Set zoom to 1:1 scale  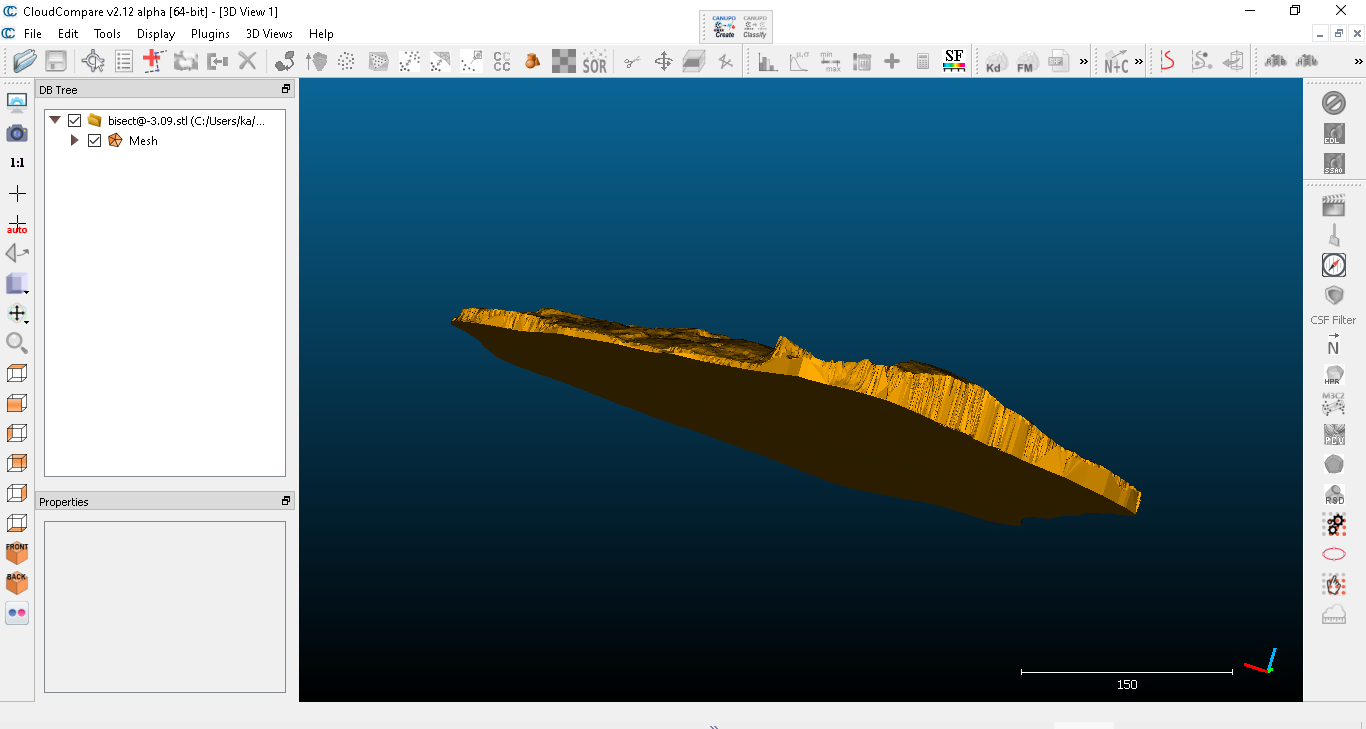(x=17, y=162)
